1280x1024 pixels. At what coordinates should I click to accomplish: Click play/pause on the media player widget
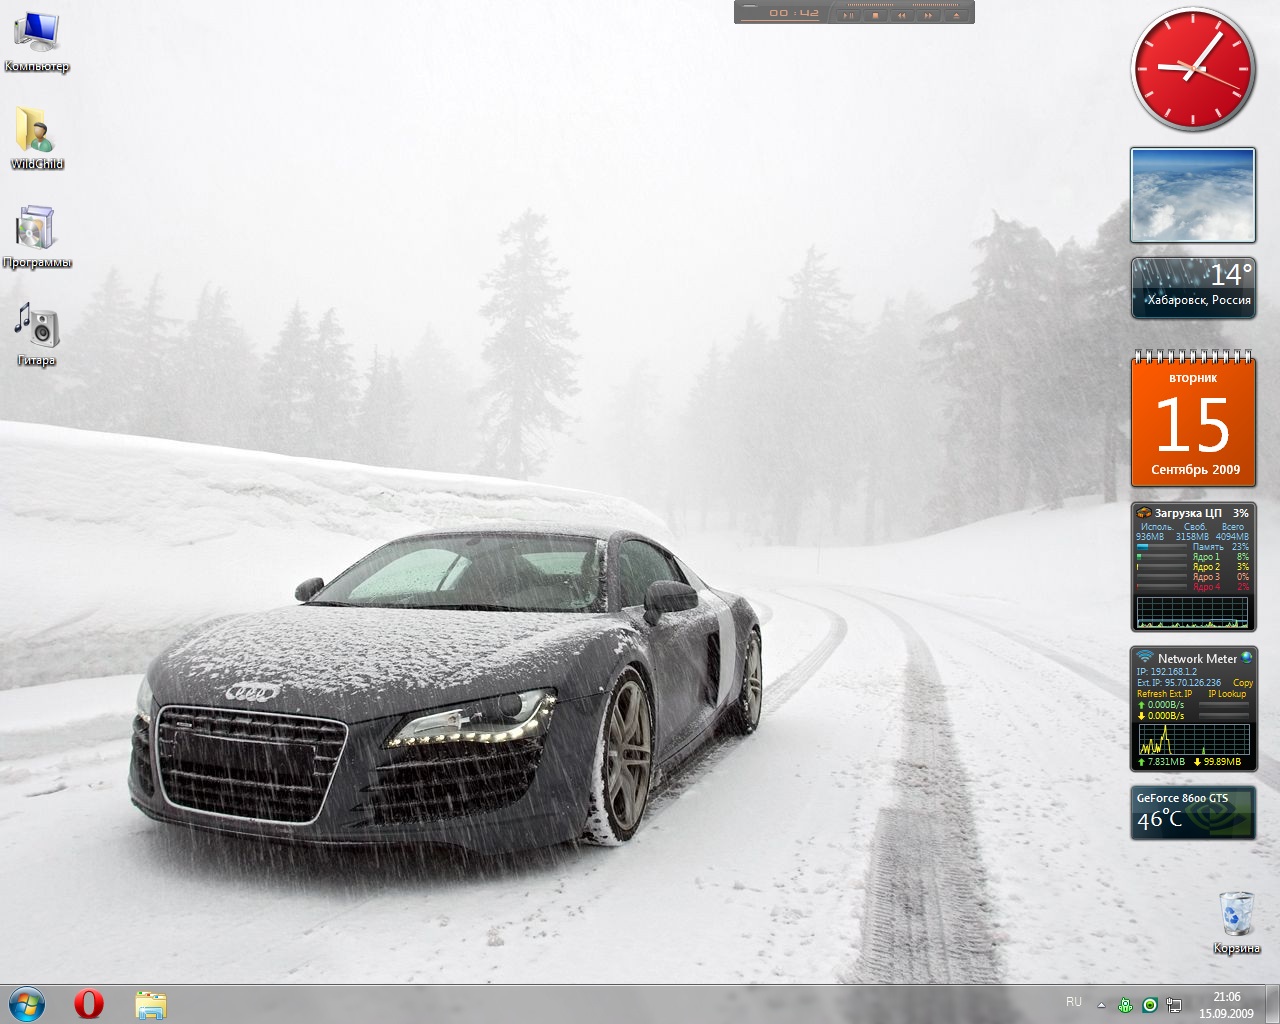coord(848,15)
